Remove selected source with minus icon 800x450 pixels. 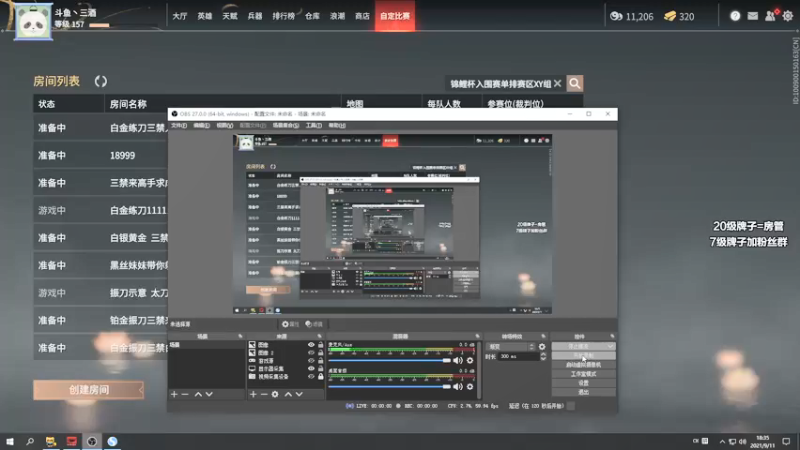tap(264, 394)
